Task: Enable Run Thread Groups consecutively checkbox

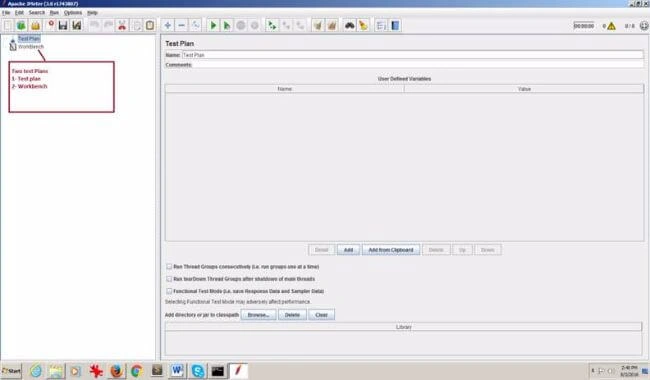Action: 169,266
